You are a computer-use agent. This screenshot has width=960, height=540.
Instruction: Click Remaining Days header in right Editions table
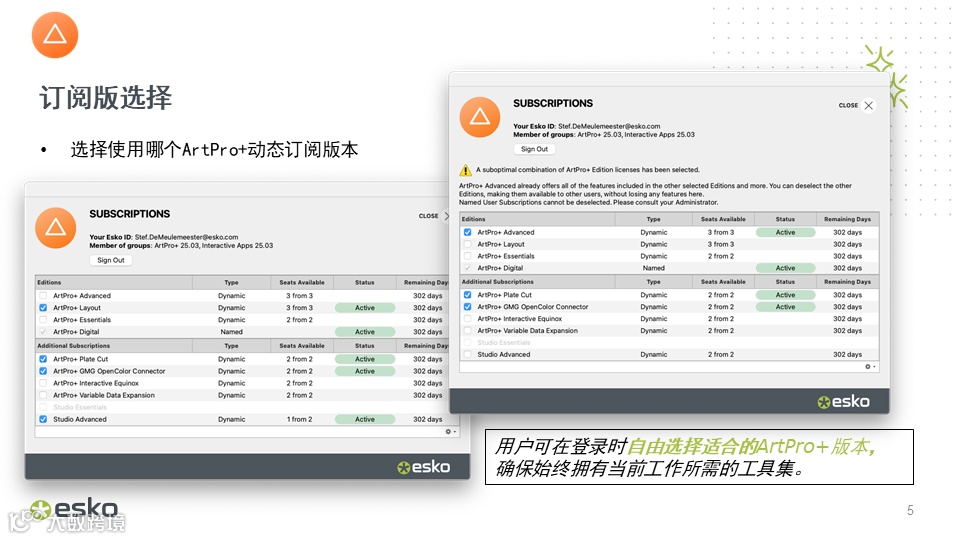point(847,219)
